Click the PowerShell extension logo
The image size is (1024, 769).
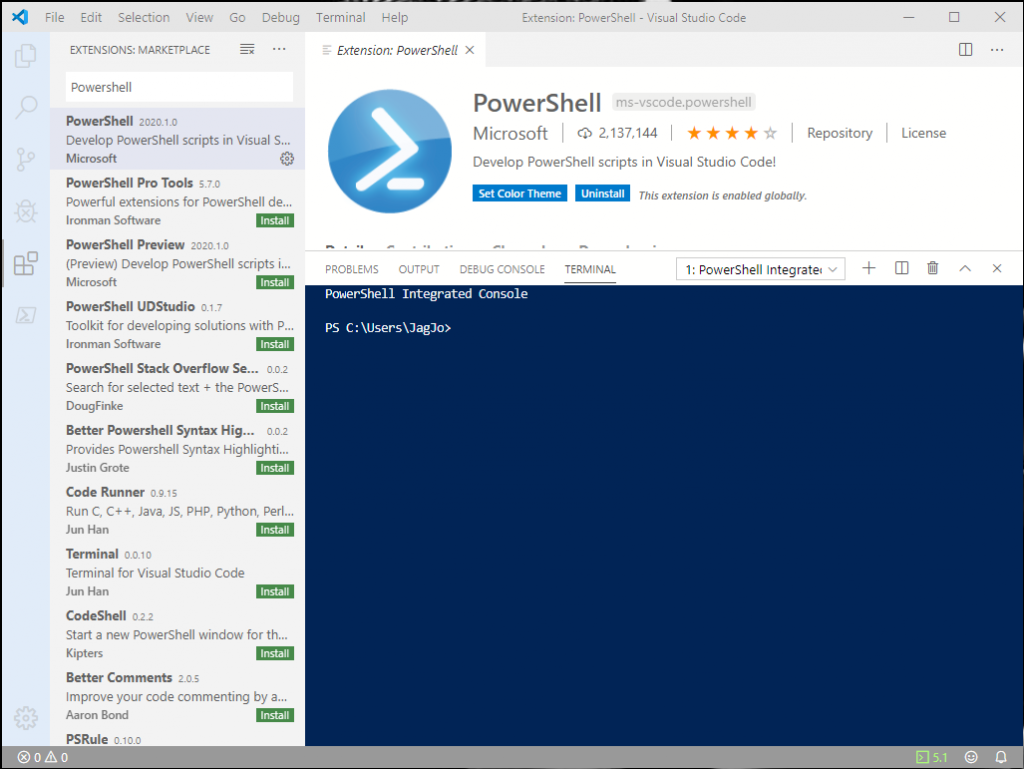point(390,151)
